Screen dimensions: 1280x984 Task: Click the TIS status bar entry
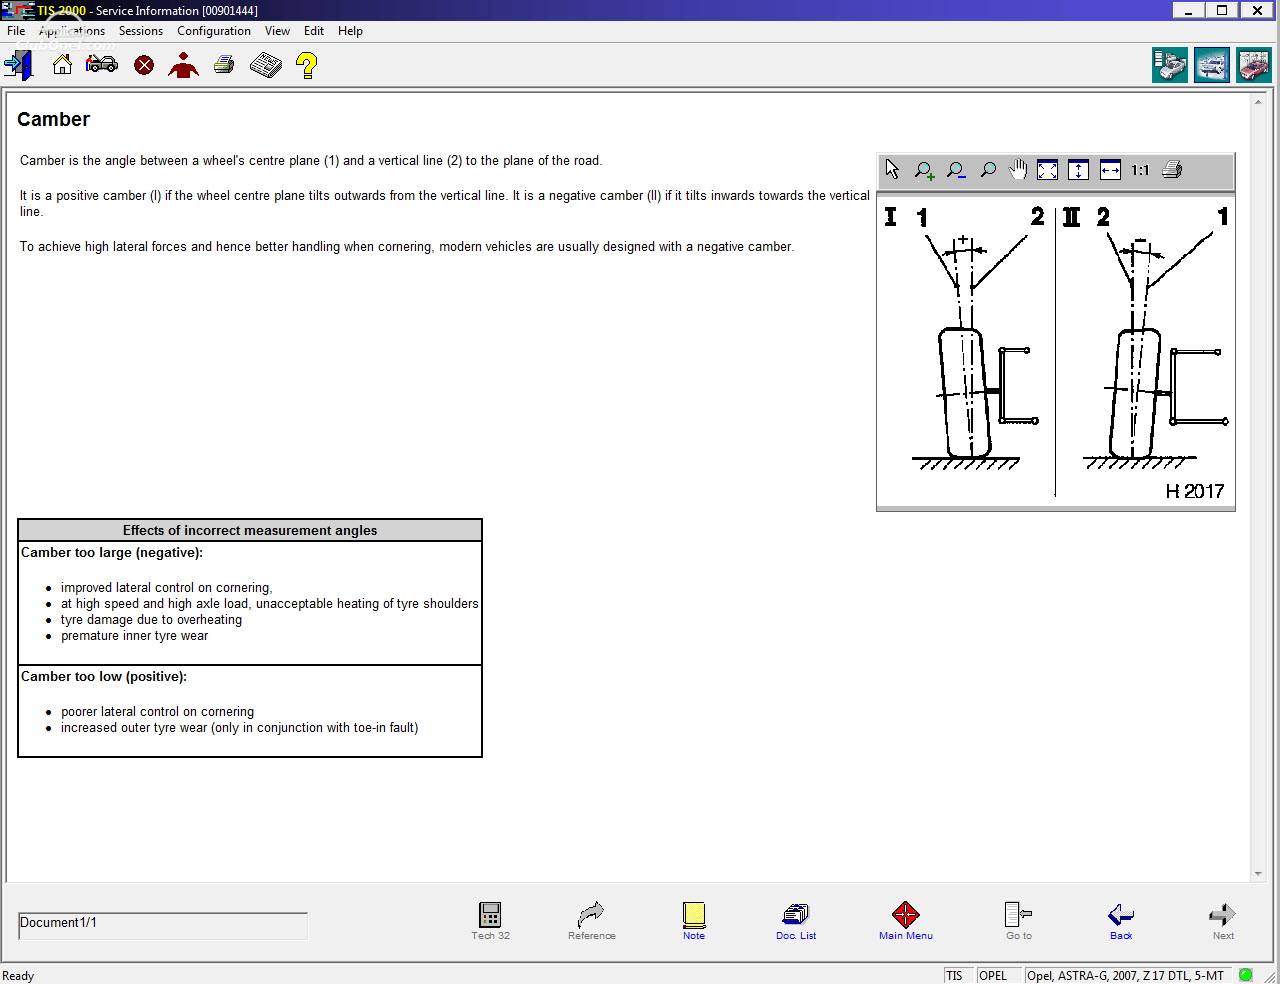(958, 975)
